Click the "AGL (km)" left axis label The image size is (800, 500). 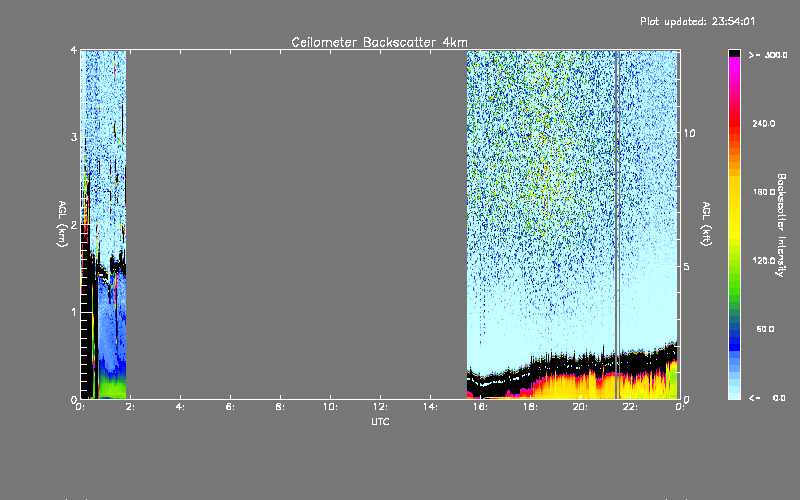click(x=62, y=224)
